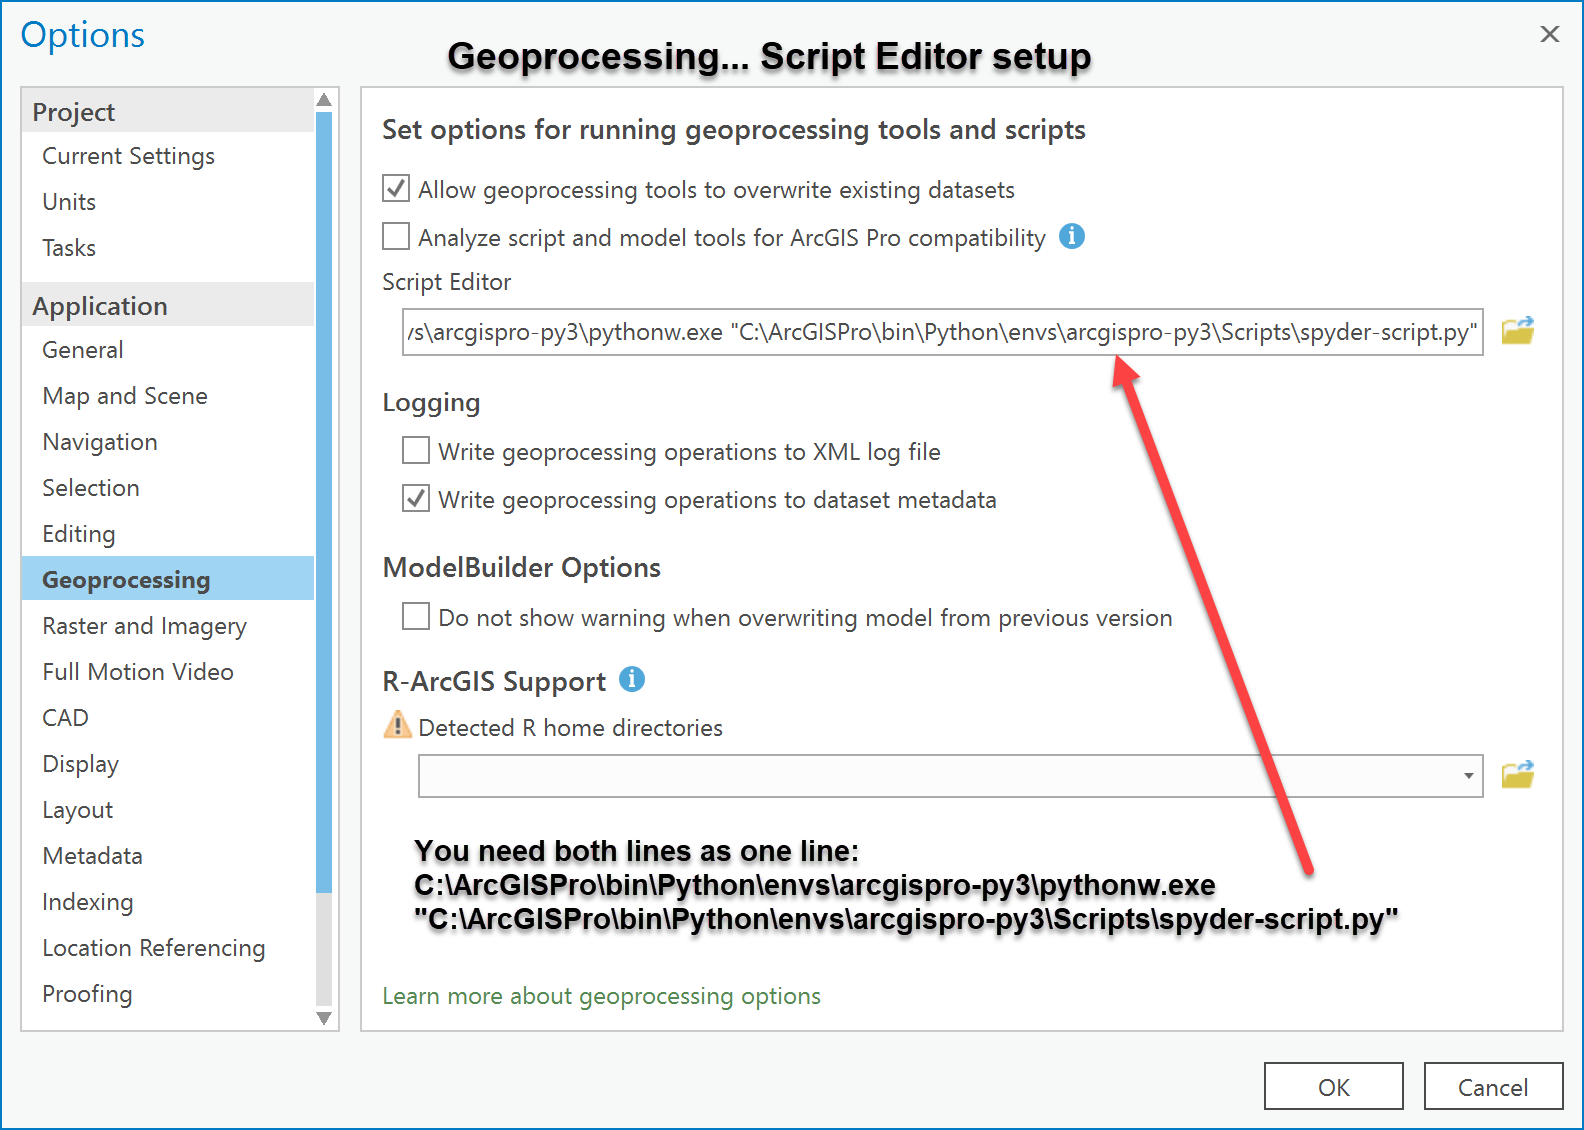Image resolution: width=1584 pixels, height=1130 pixels.
Task: Click the warning icon beside Detected R home
Action: coord(397,724)
